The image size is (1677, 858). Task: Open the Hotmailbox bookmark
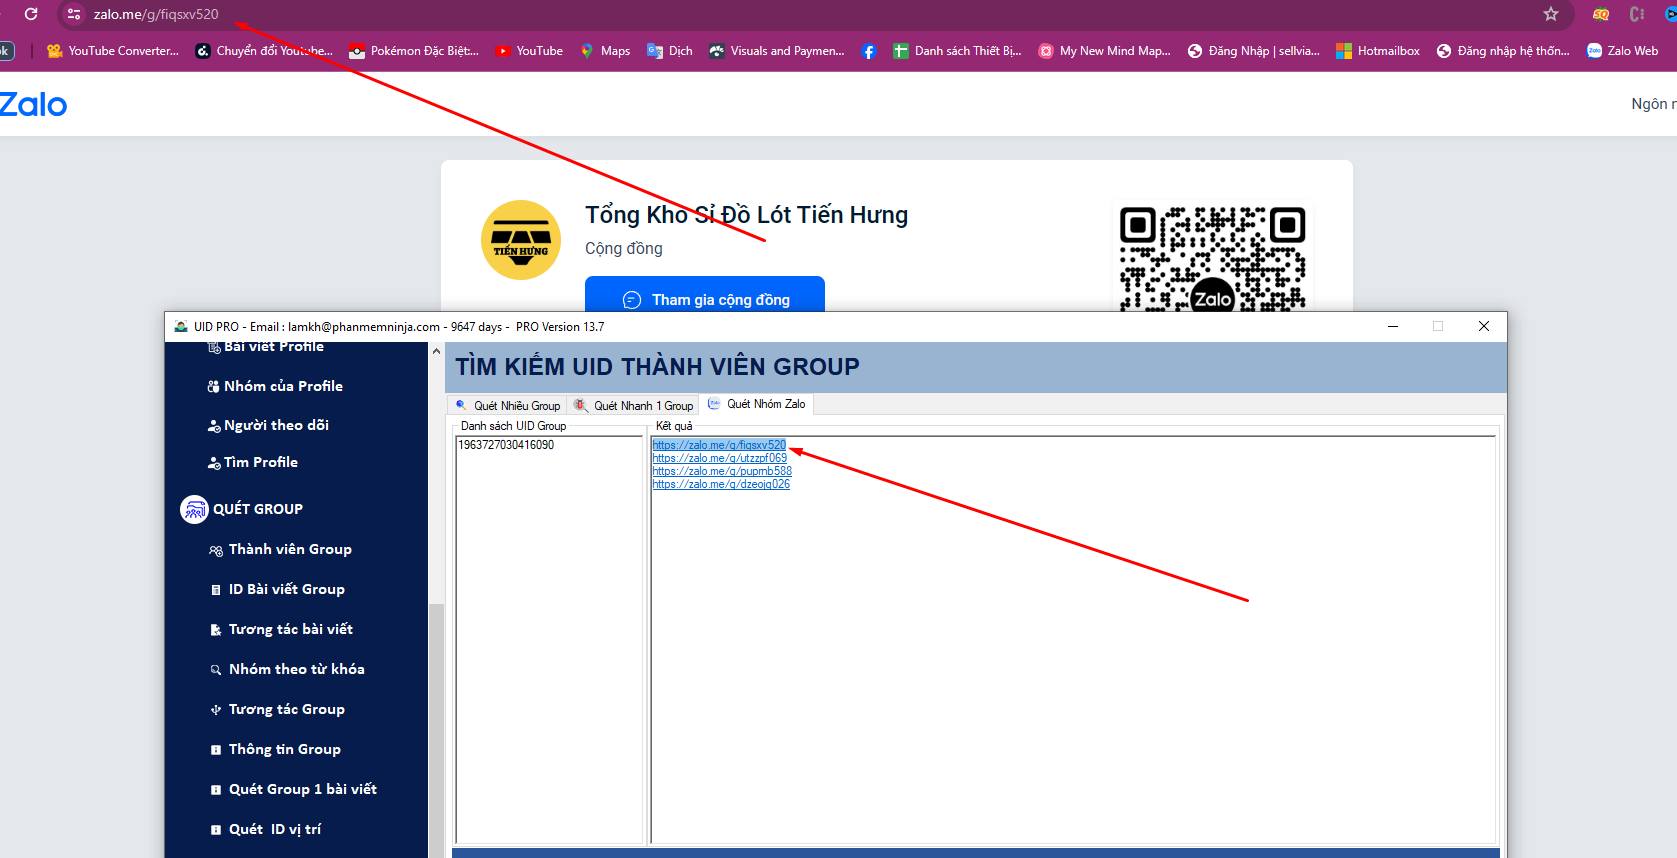tap(1378, 51)
